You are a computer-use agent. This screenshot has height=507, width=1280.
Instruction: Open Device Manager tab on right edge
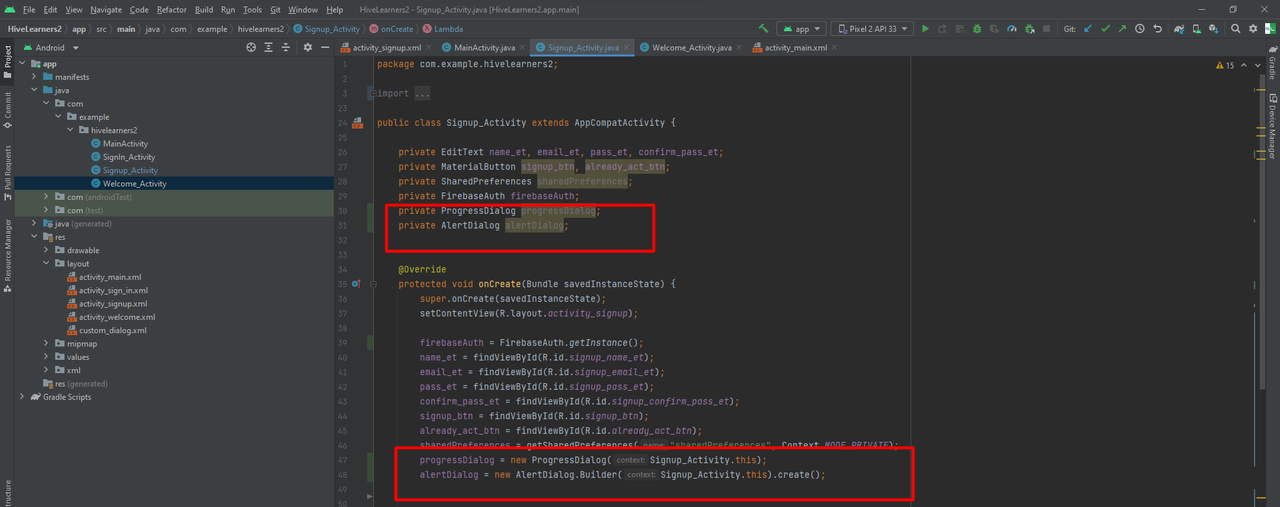pos(1272,125)
